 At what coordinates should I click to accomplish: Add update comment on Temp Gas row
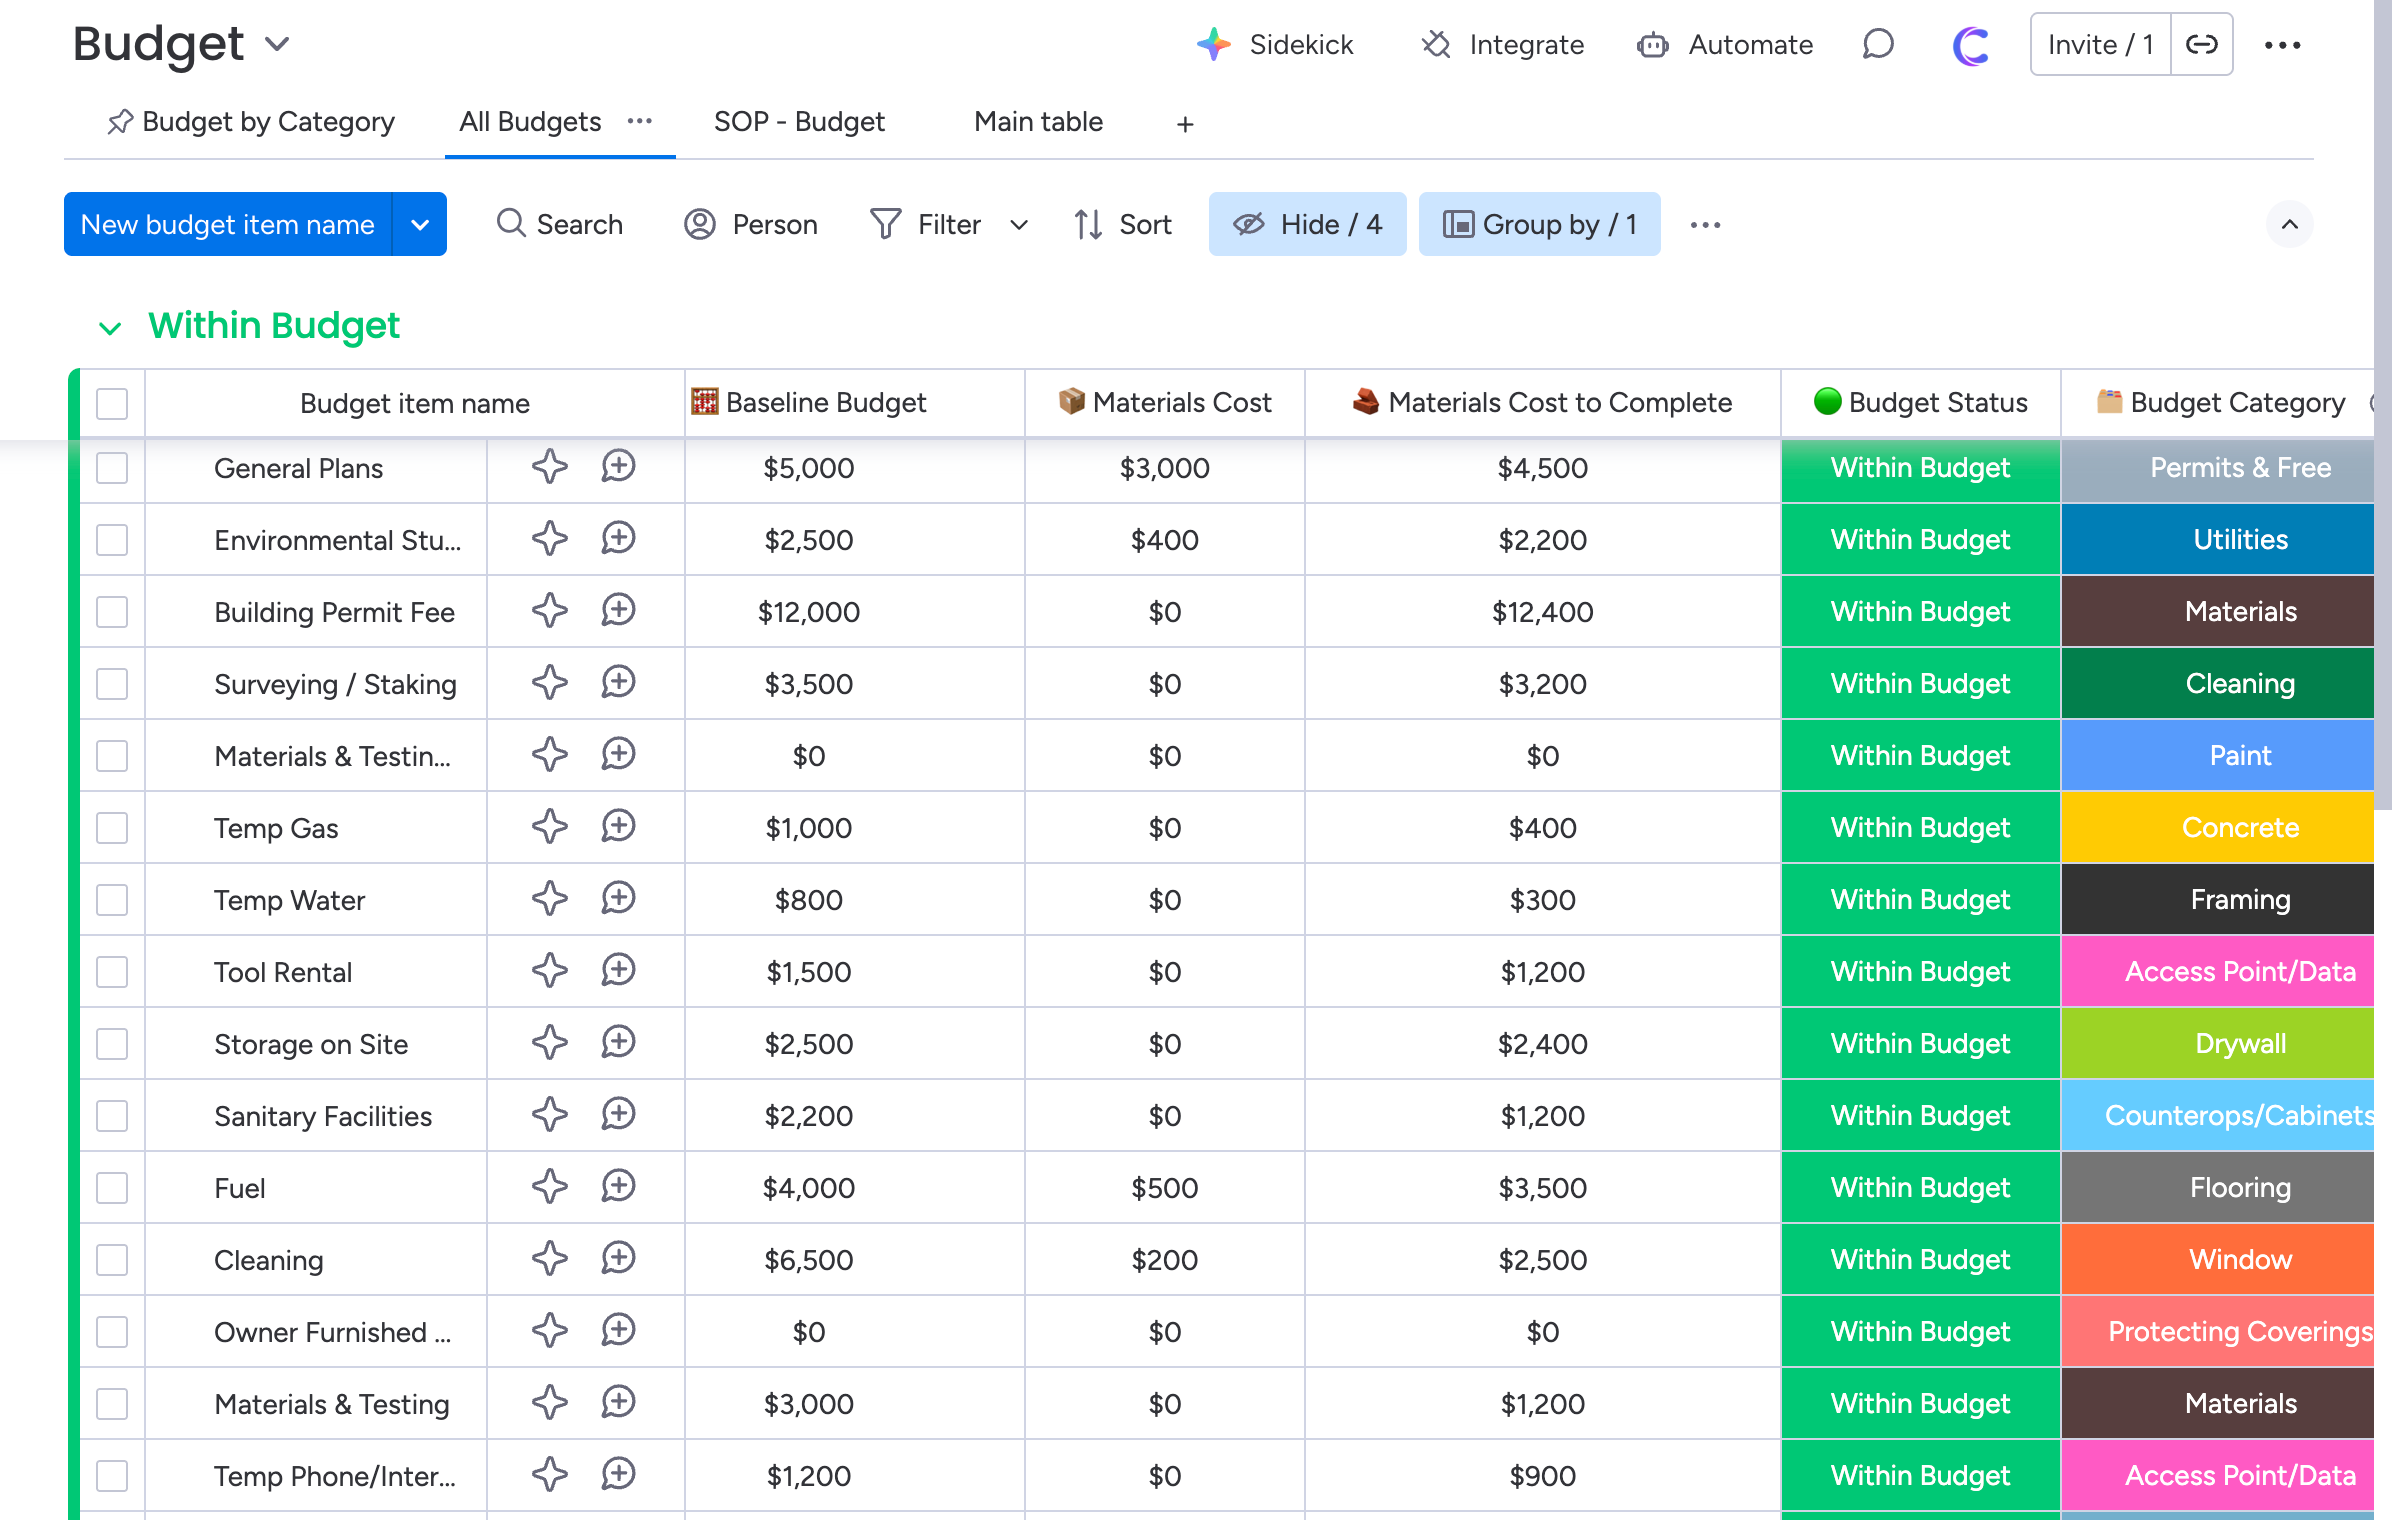click(619, 827)
